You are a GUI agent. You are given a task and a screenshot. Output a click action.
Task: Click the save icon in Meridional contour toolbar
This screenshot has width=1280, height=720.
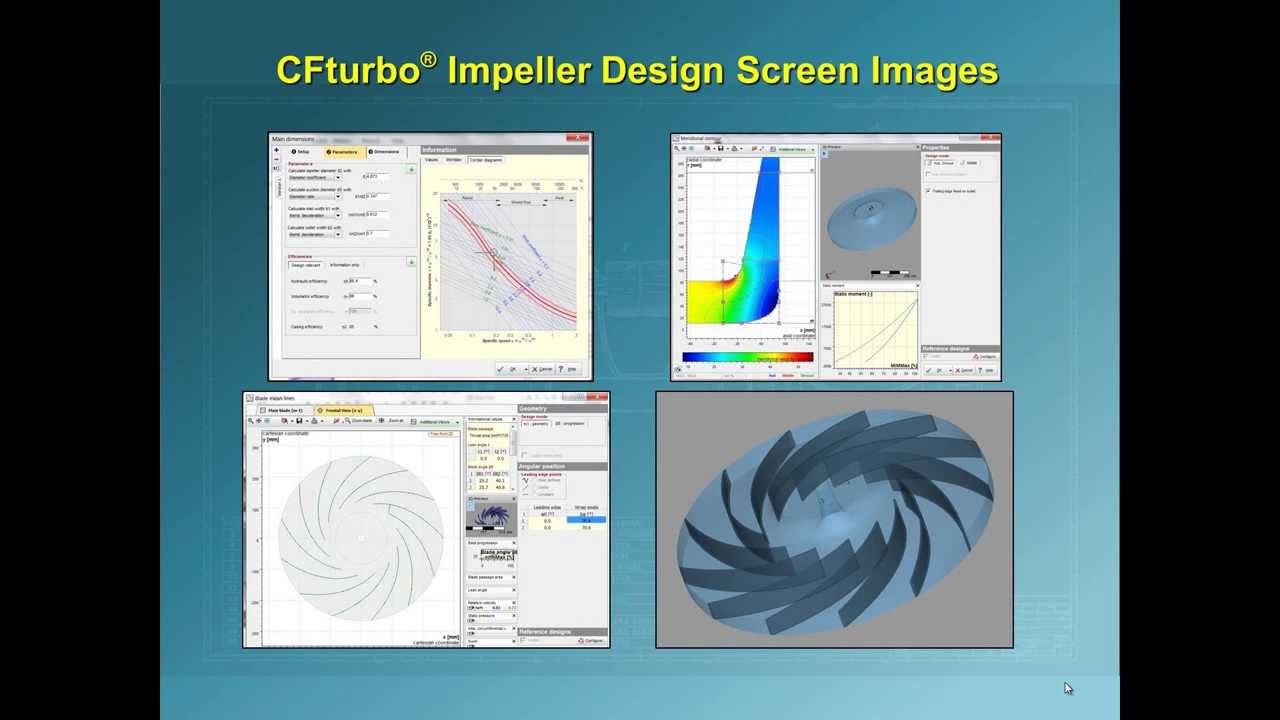[x=720, y=148]
